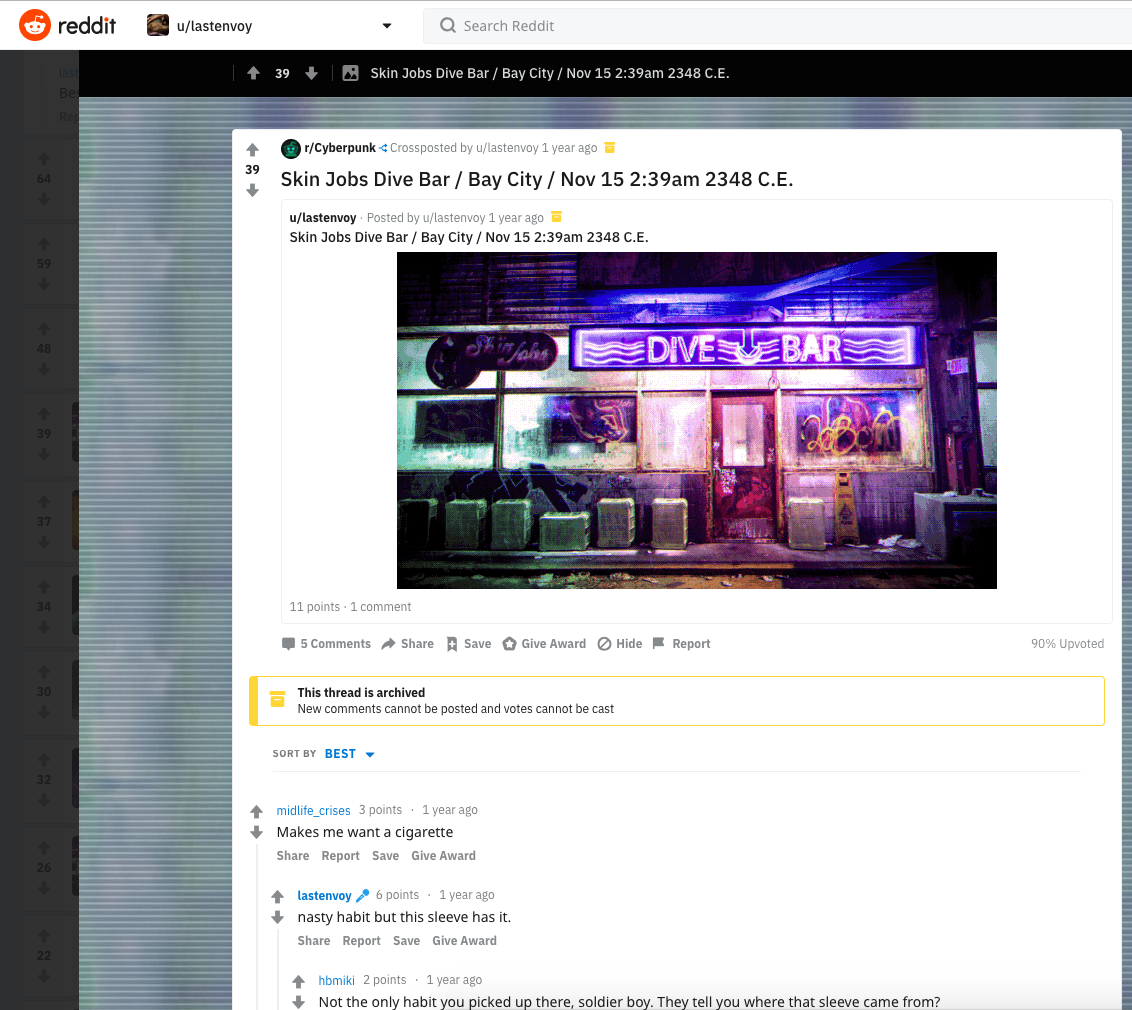Image resolution: width=1132 pixels, height=1010 pixels.
Task: Open original post '11 points · 1 comment'
Action: 350,607
